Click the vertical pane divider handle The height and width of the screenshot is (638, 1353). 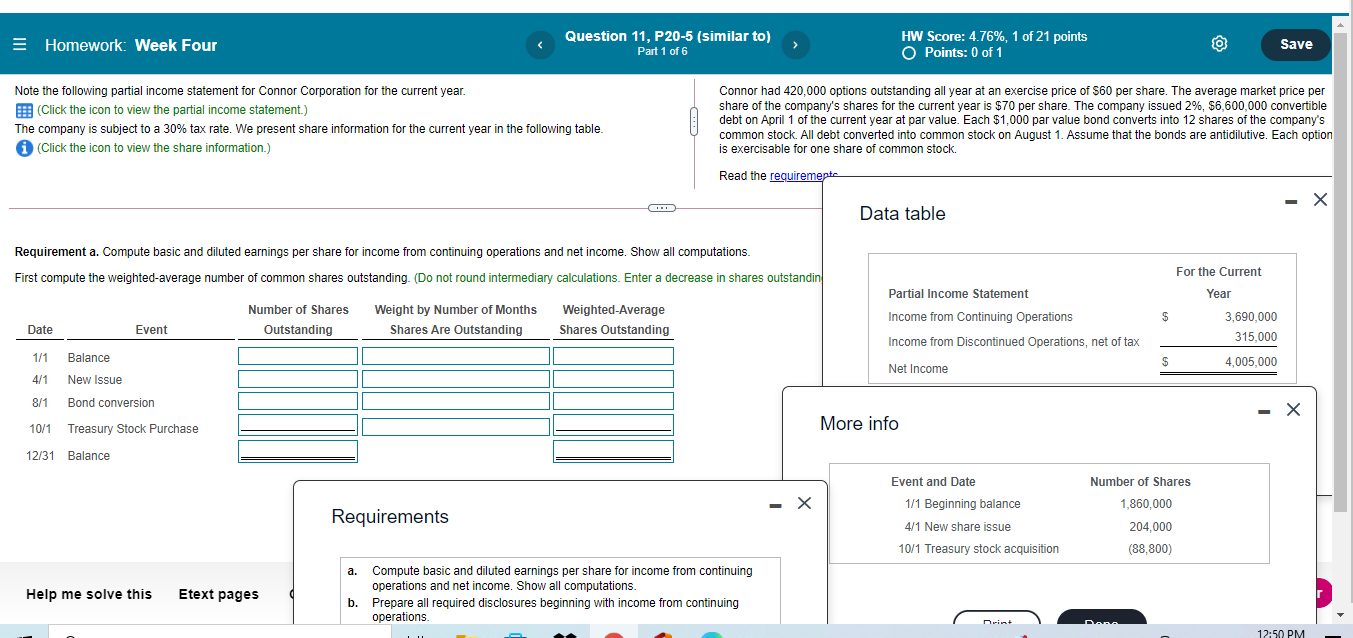pyautogui.click(x=694, y=121)
